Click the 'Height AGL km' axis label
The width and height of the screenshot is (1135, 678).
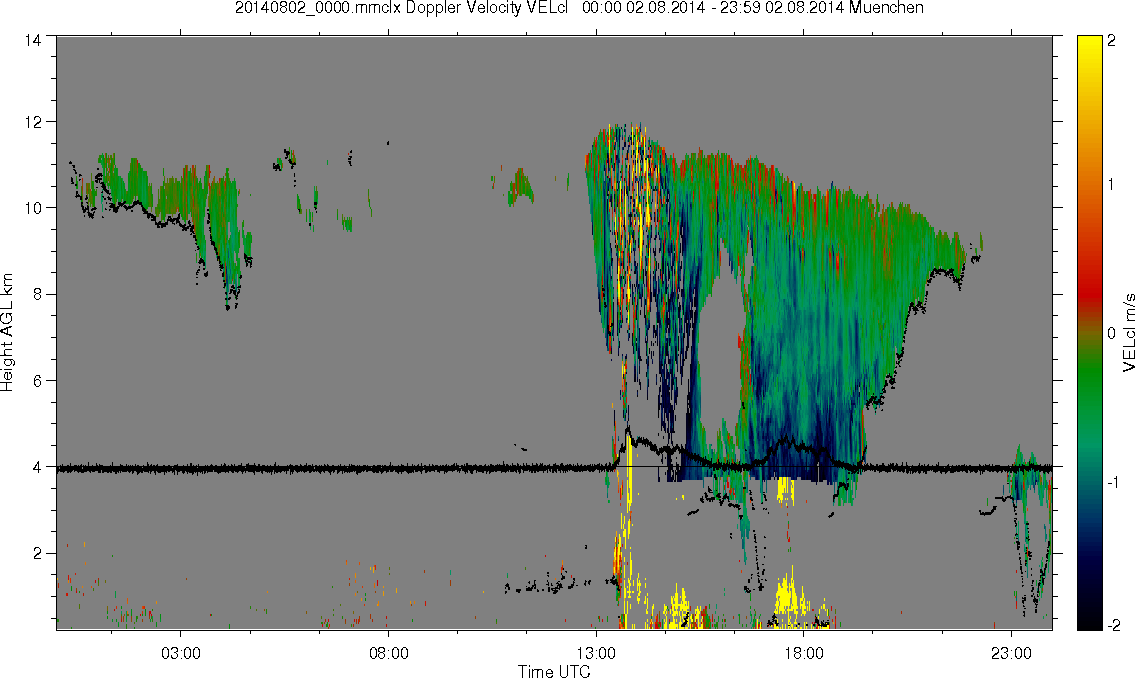click(x=7, y=332)
